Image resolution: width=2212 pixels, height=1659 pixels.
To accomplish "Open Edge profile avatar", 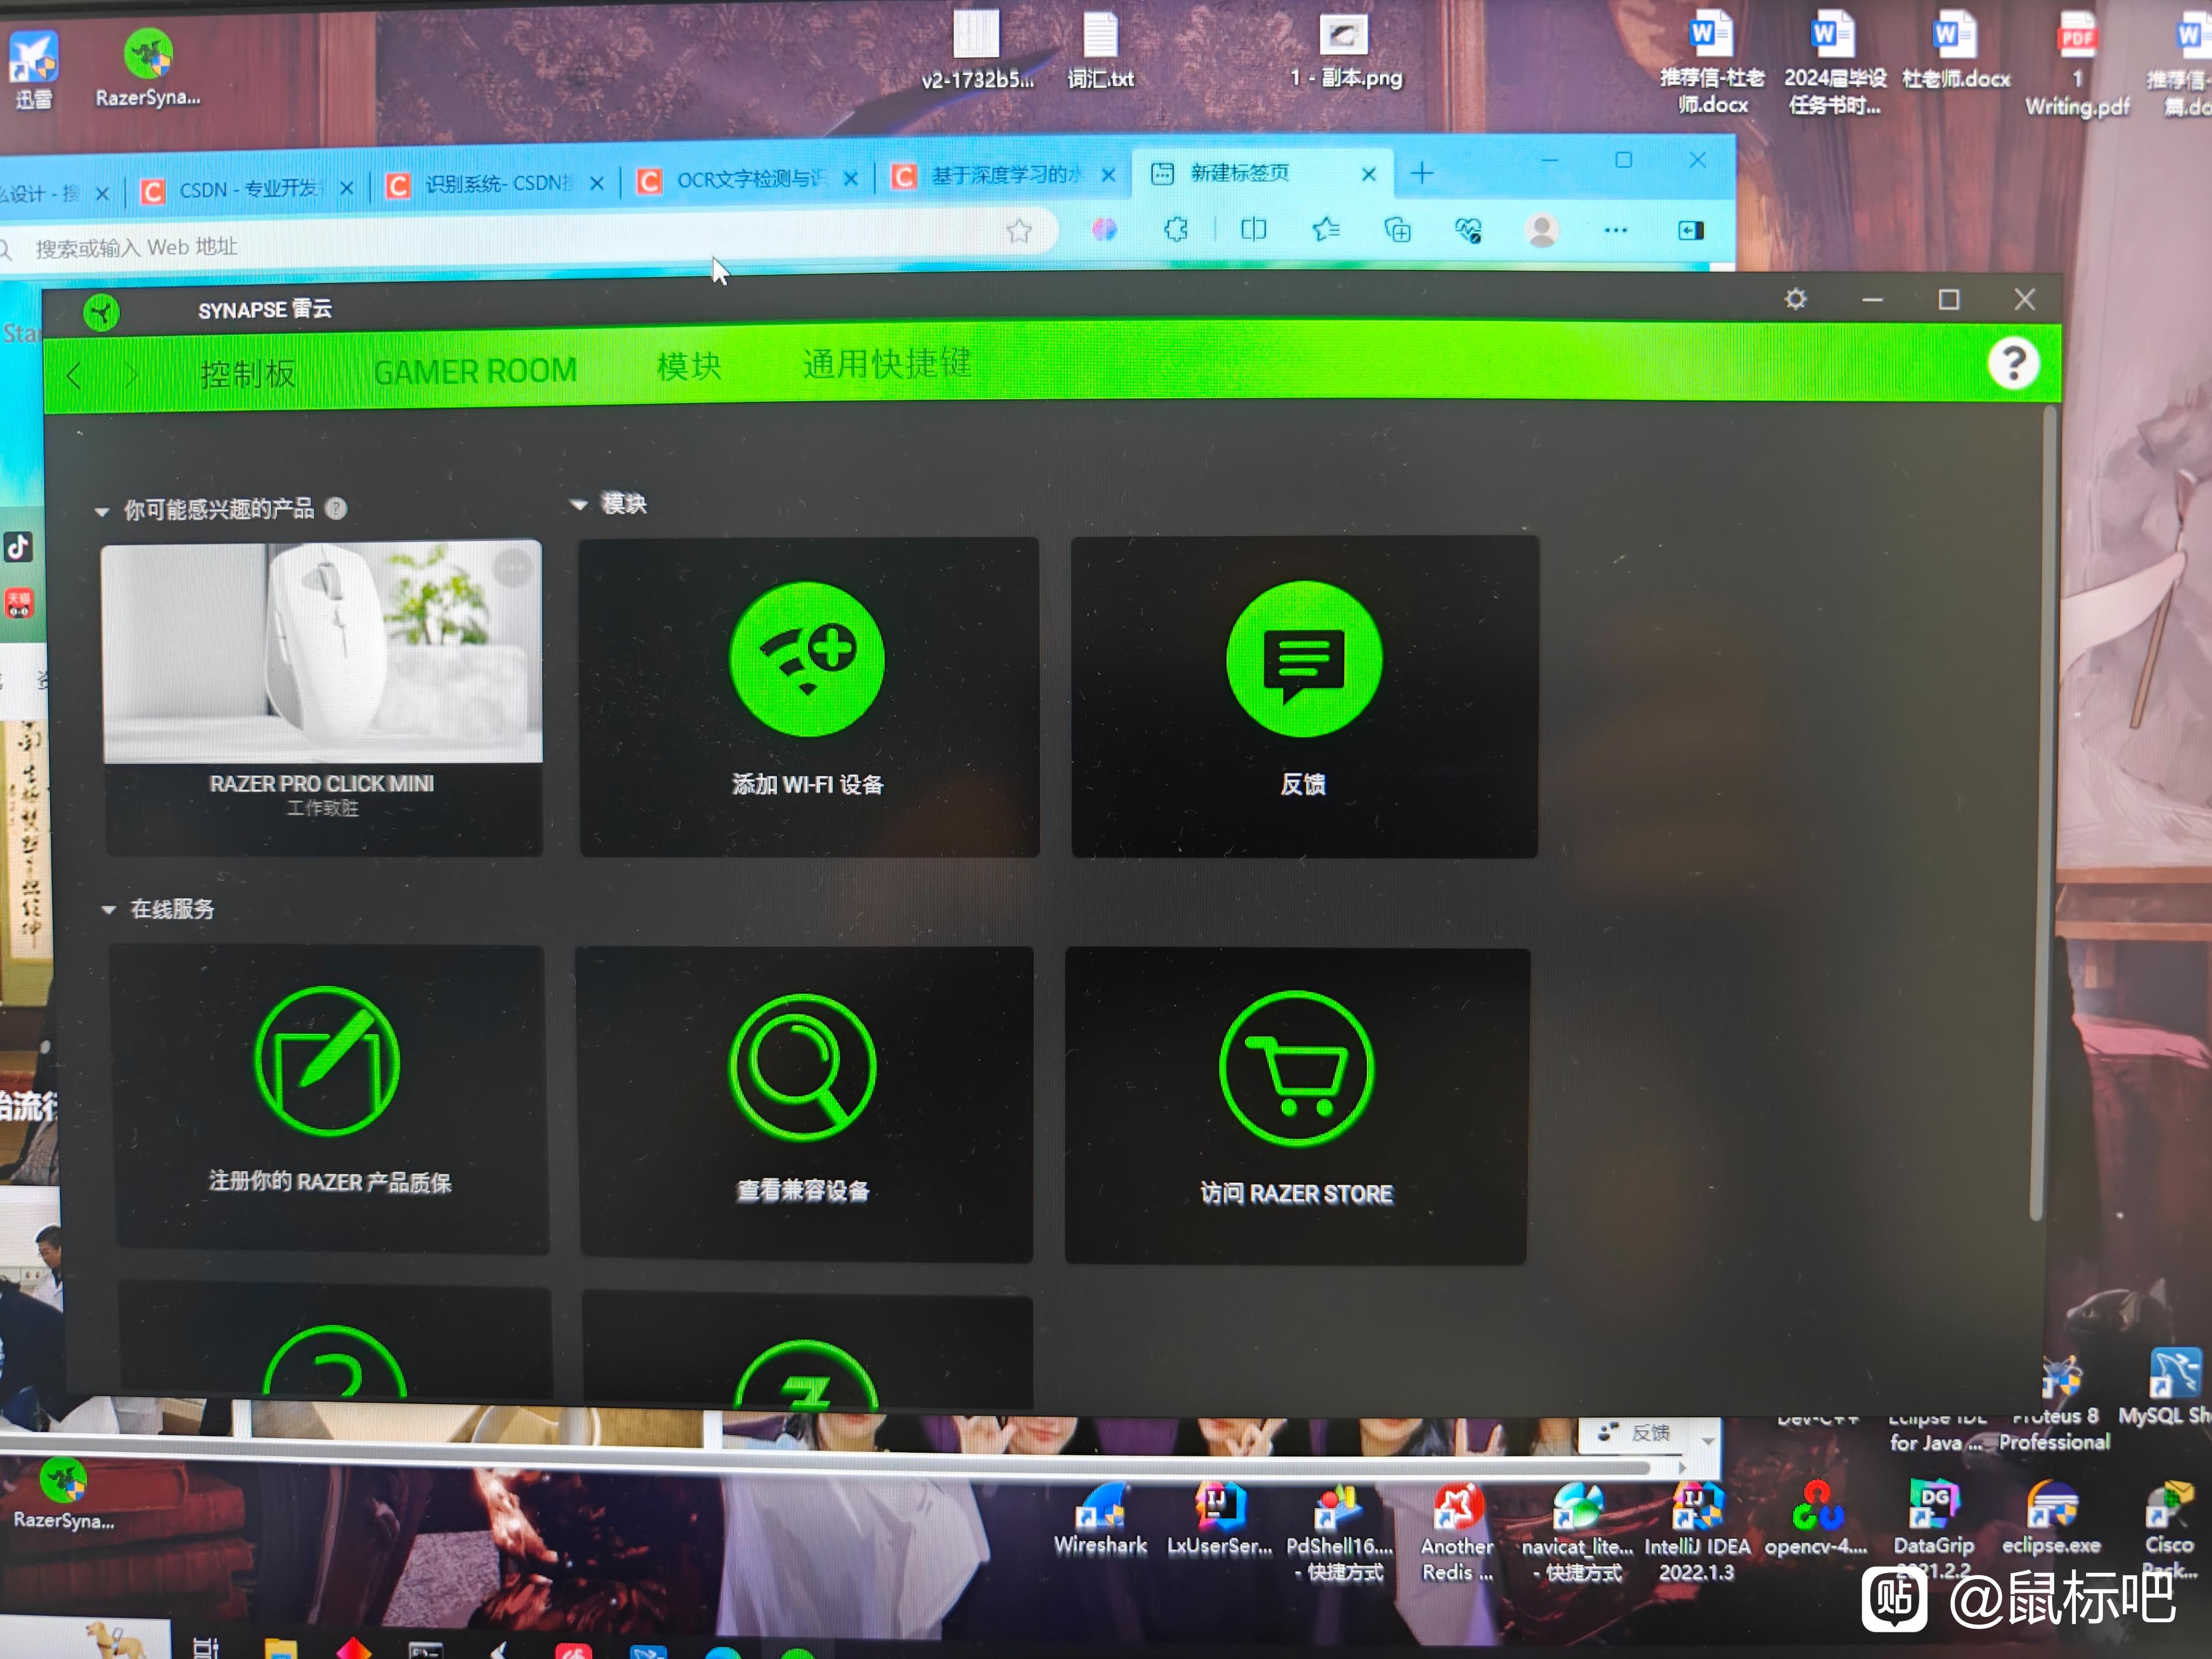I will point(1542,231).
